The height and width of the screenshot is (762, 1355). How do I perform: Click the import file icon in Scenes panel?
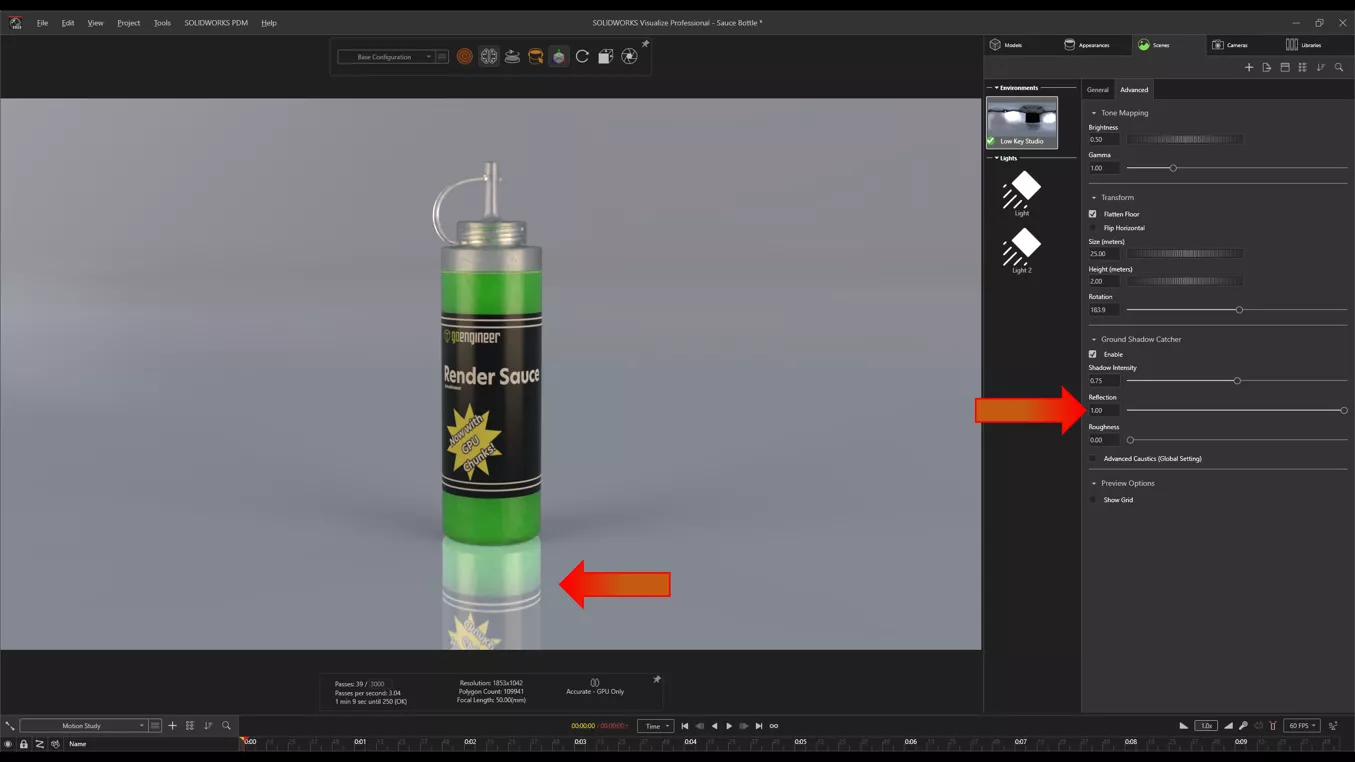click(1267, 68)
